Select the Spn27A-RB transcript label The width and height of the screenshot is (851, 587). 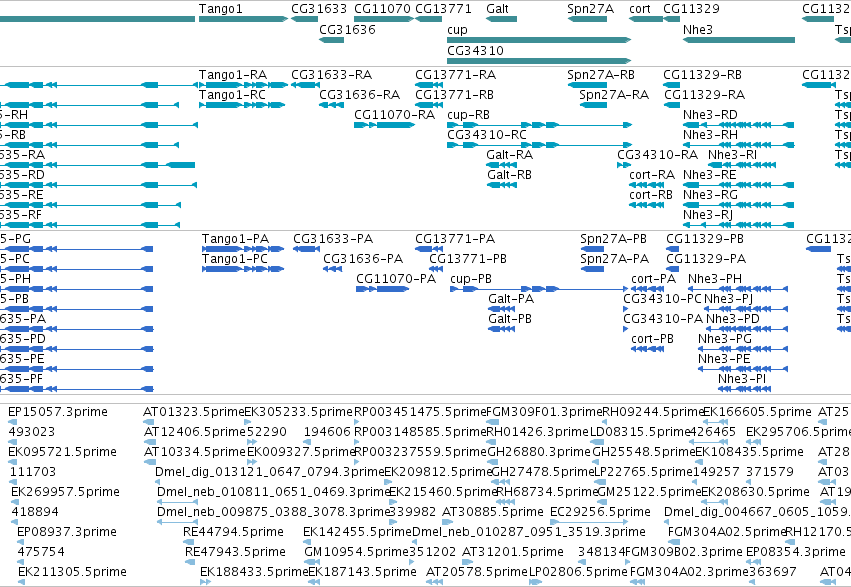coord(601,74)
